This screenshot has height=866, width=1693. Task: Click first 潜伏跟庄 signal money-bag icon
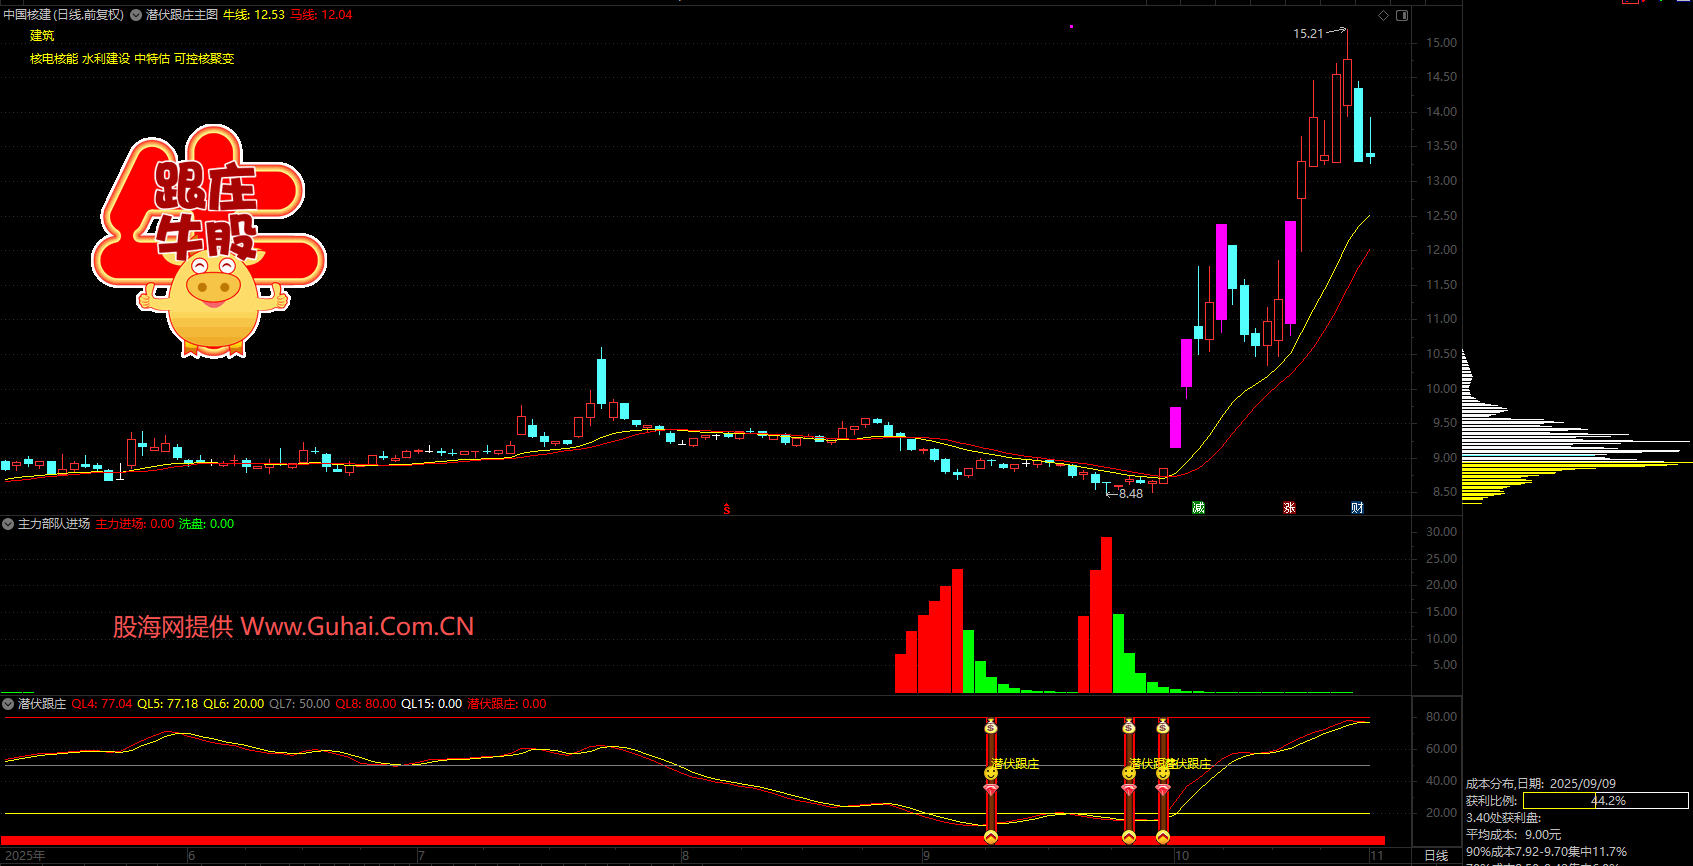tap(991, 727)
